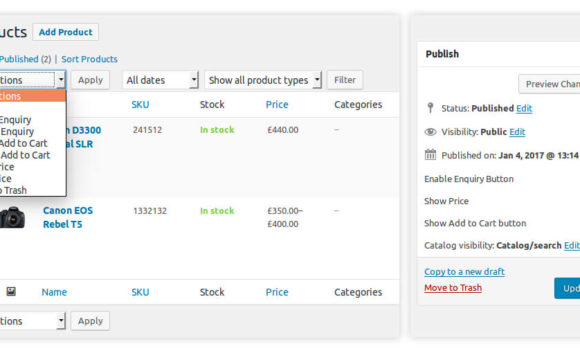This screenshot has width=580, height=360.
Task: Sort by Price in table footer
Action: (x=277, y=292)
